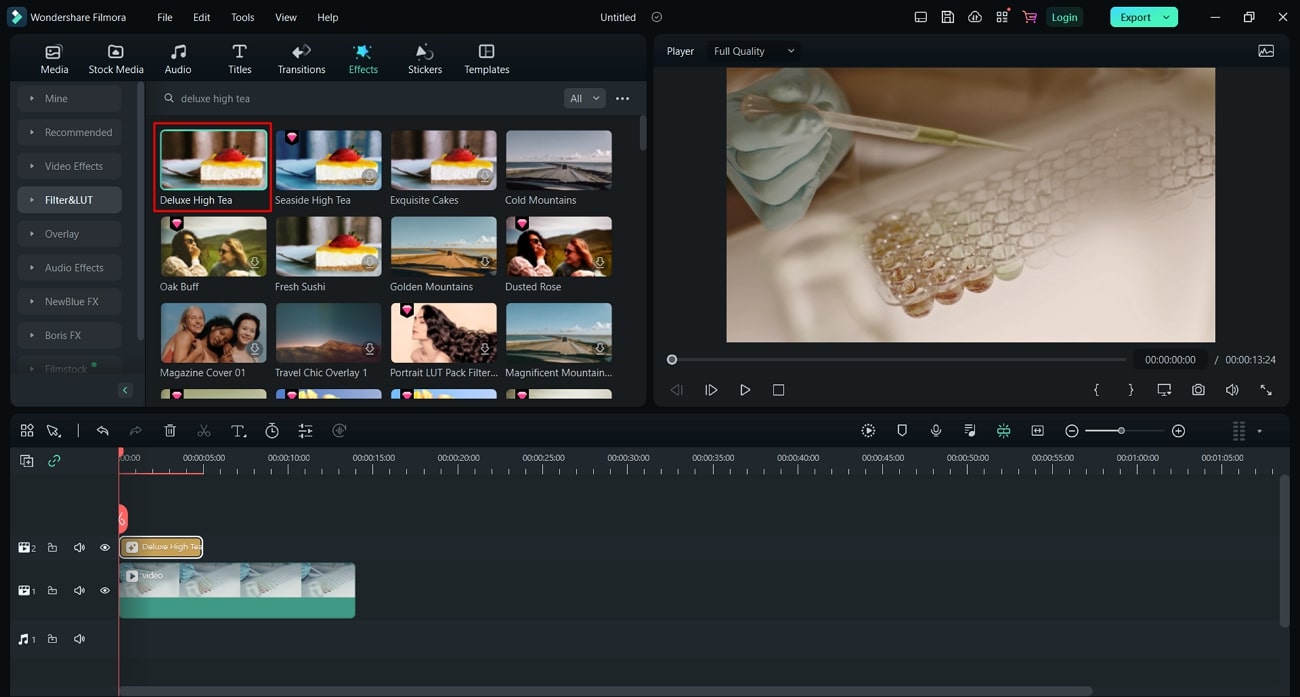Click the add track icon above track headers
Image resolution: width=1300 pixels, height=697 pixels.
pos(27,461)
